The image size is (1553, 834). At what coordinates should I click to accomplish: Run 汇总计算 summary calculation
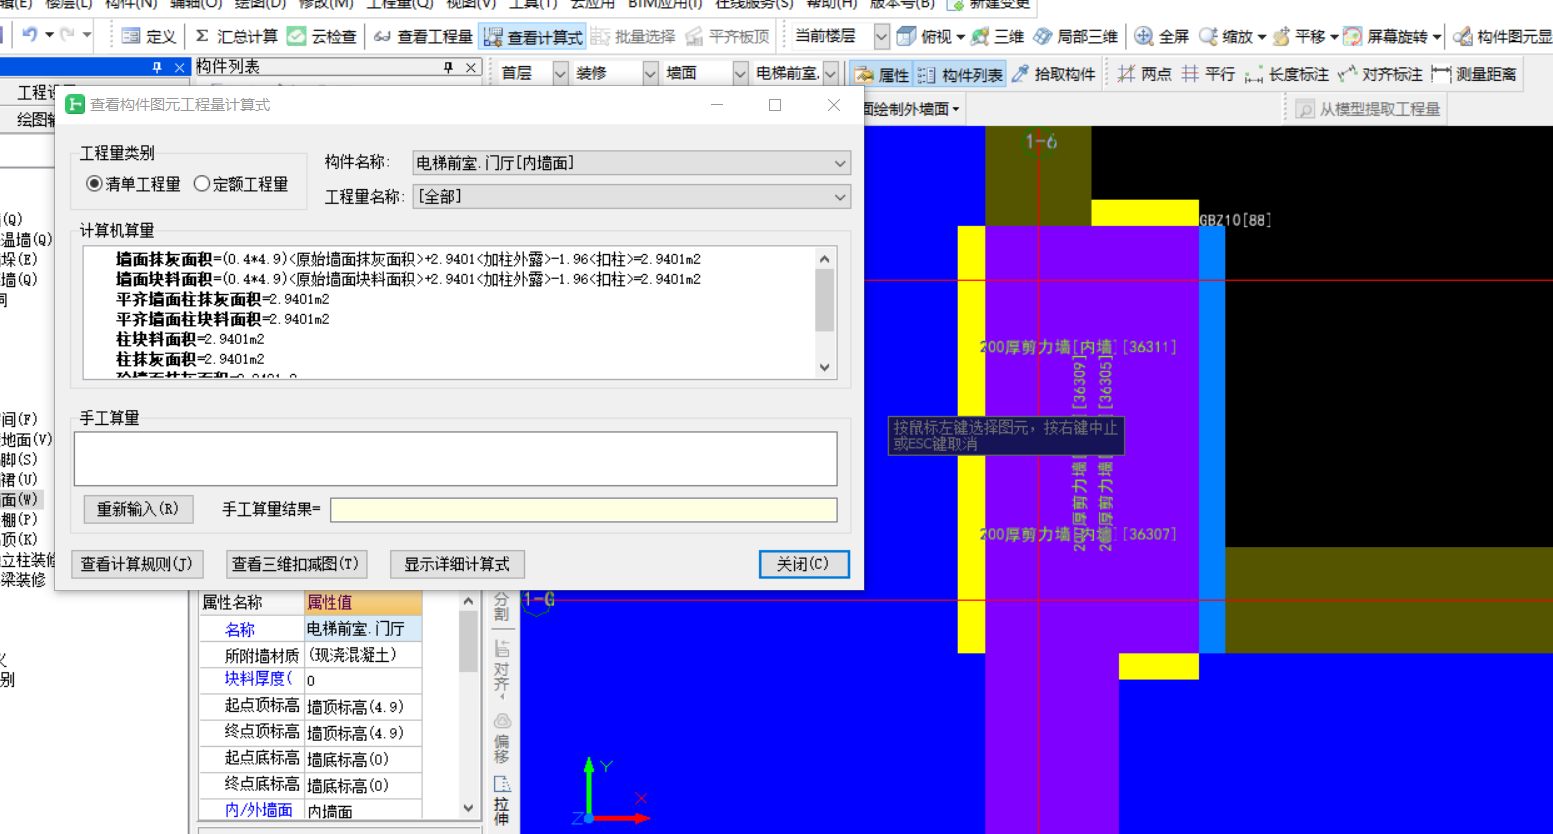pyautogui.click(x=236, y=36)
